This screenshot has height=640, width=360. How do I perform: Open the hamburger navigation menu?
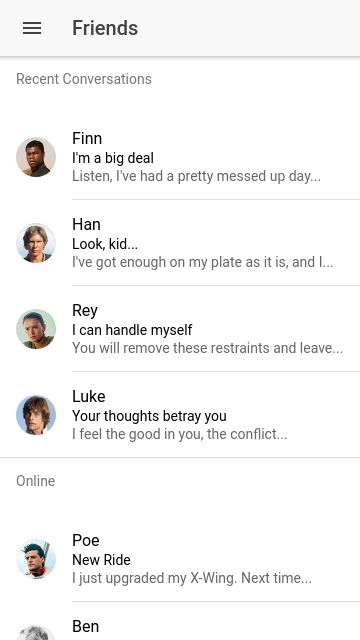click(32, 28)
